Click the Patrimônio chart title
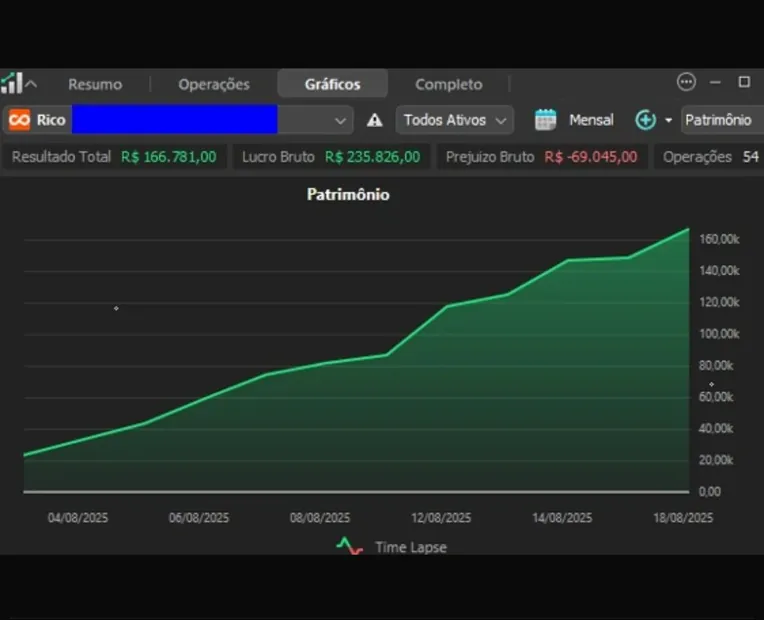This screenshot has height=620, width=764. point(348,194)
